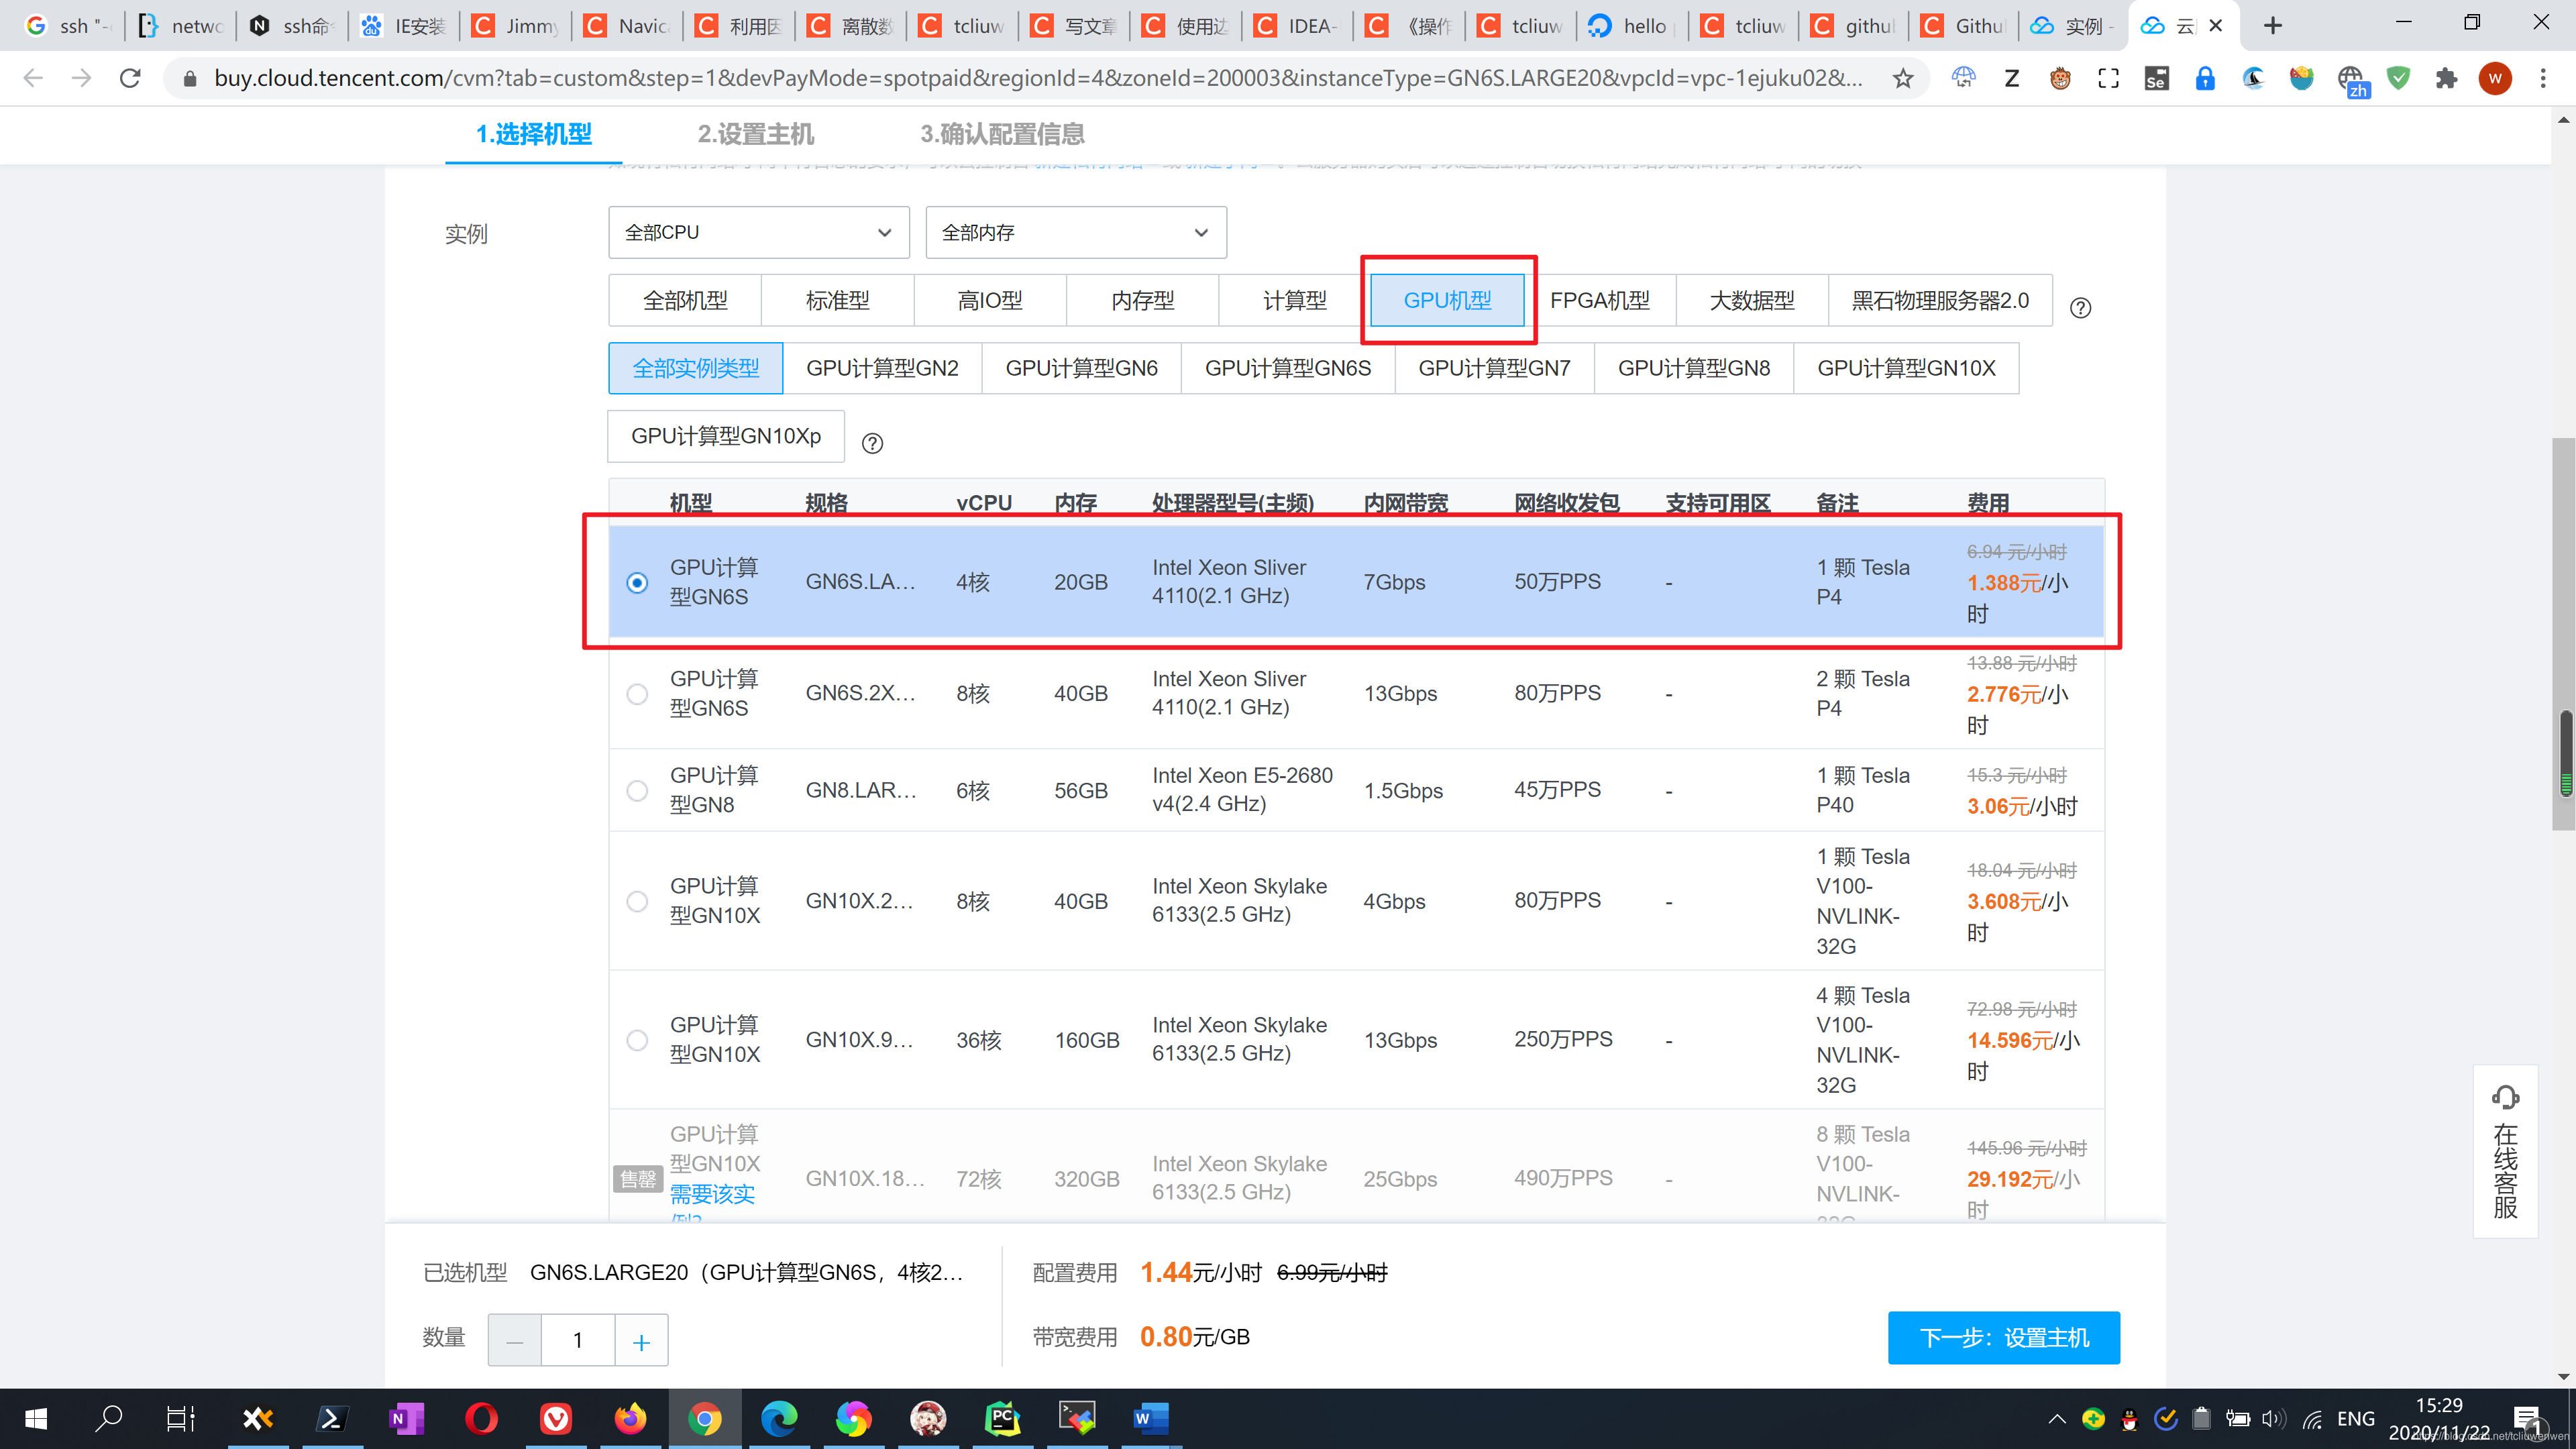The height and width of the screenshot is (1449, 2576).
Task: Filter by GPU计算型GN8
Action: (1694, 368)
